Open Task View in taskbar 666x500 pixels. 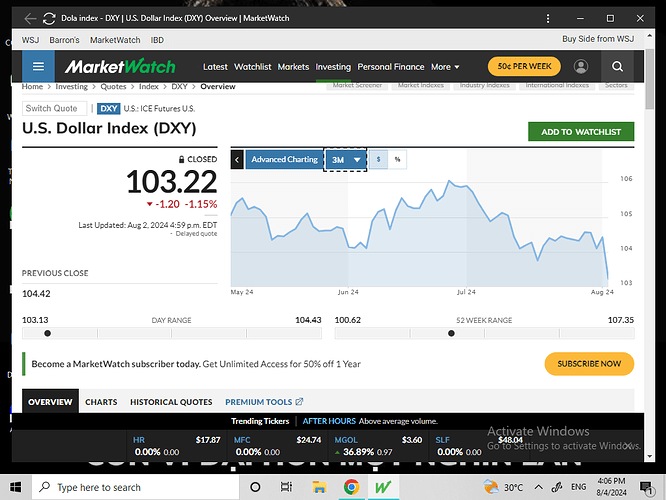[x=286, y=487]
